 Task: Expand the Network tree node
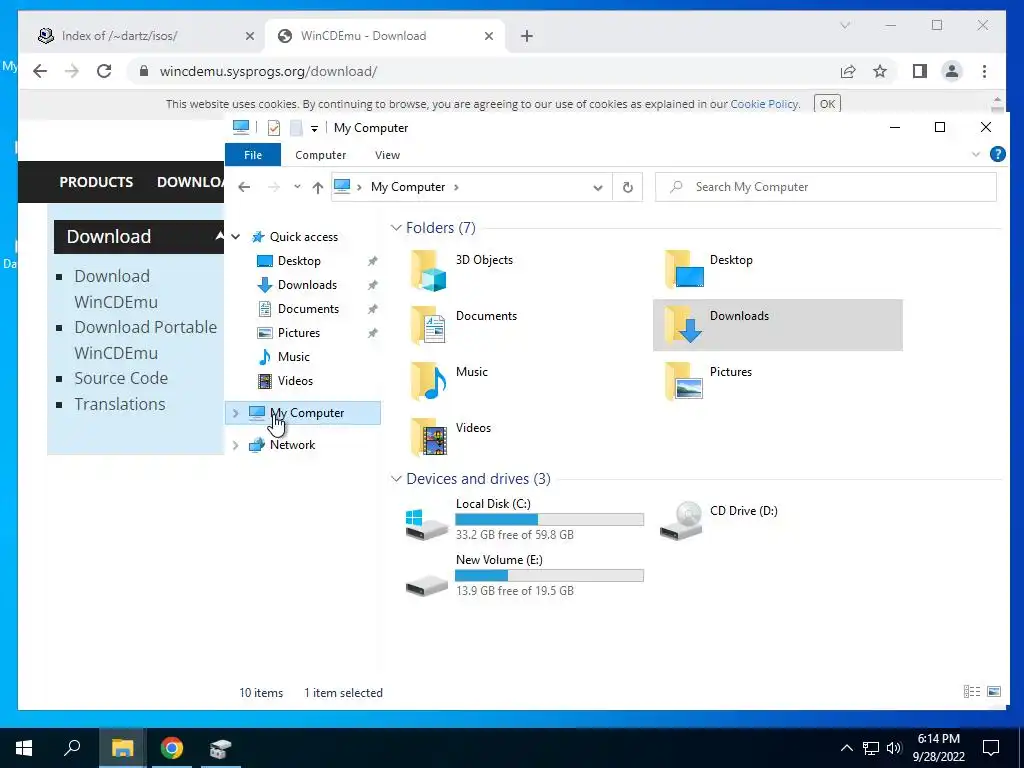click(236, 445)
